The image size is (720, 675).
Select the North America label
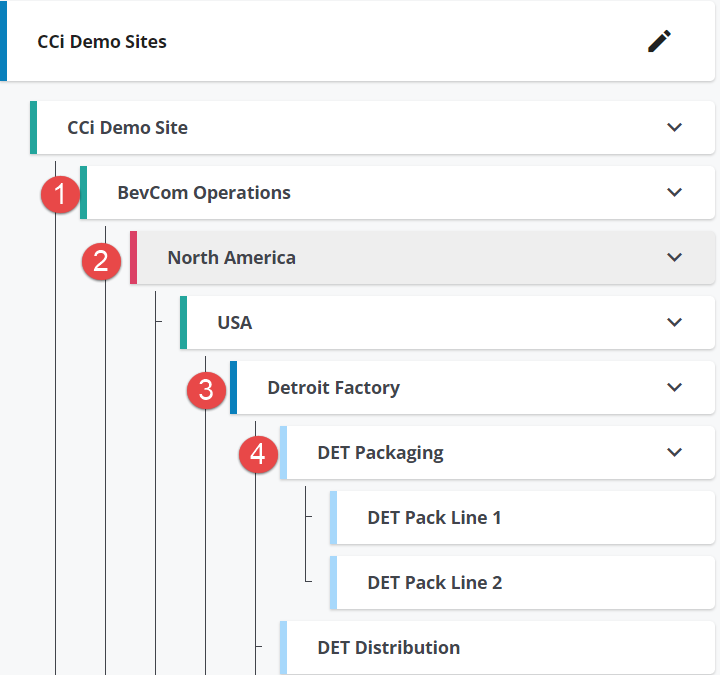(231, 258)
